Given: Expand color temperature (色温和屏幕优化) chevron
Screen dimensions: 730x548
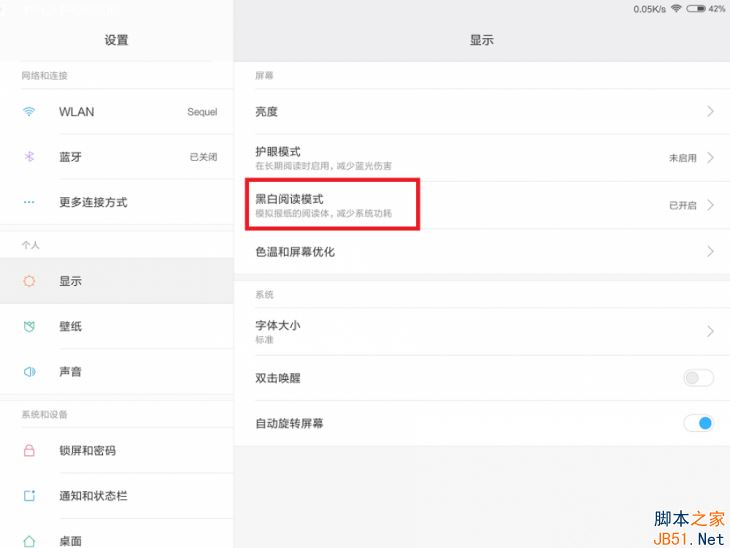Looking at the screenshot, I should coord(710,252).
